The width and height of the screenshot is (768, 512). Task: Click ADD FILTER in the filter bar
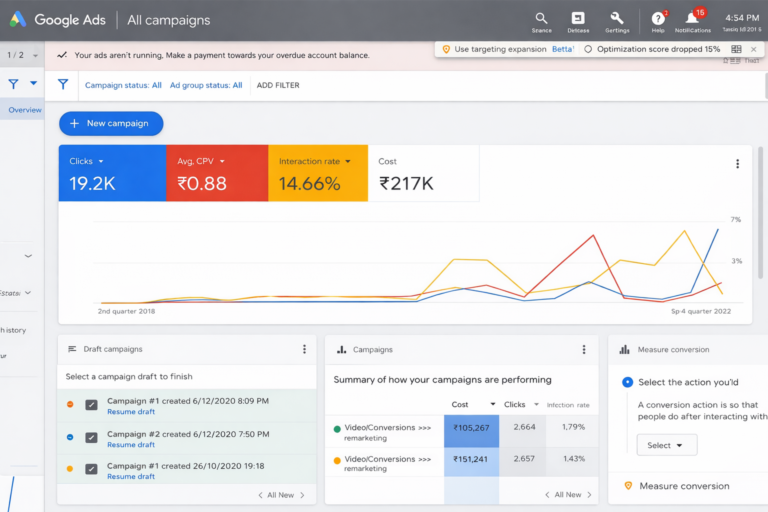click(x=278, y=85)
